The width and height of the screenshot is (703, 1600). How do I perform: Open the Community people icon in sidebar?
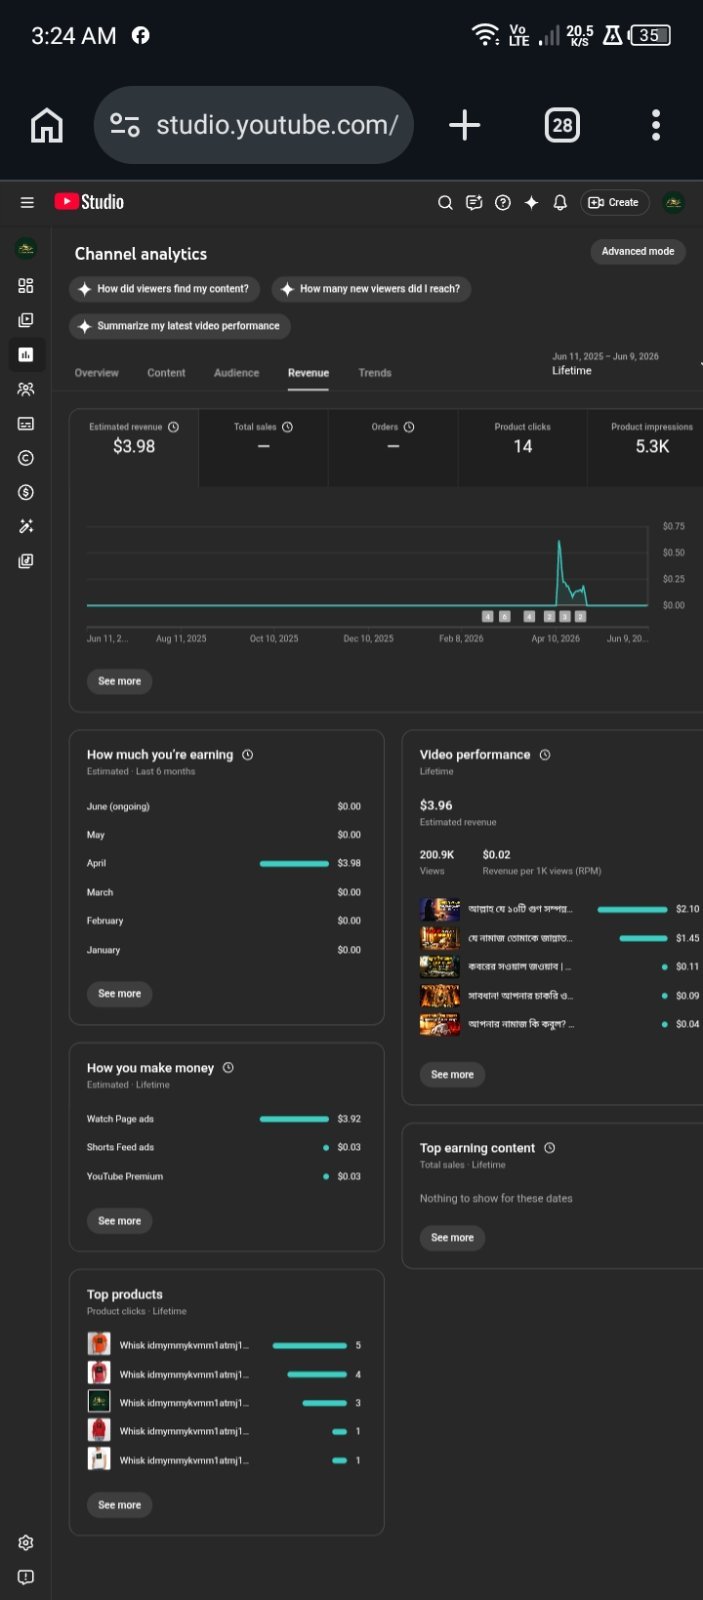click(x=26, y=389)
